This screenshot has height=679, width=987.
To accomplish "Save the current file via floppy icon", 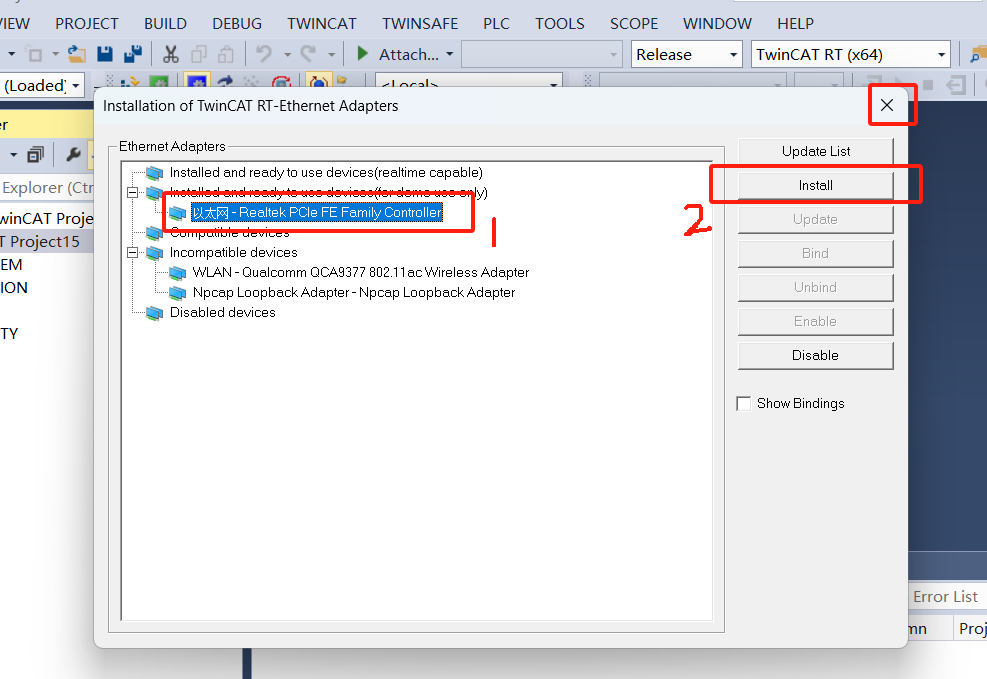I will click(x=105, y=55).
